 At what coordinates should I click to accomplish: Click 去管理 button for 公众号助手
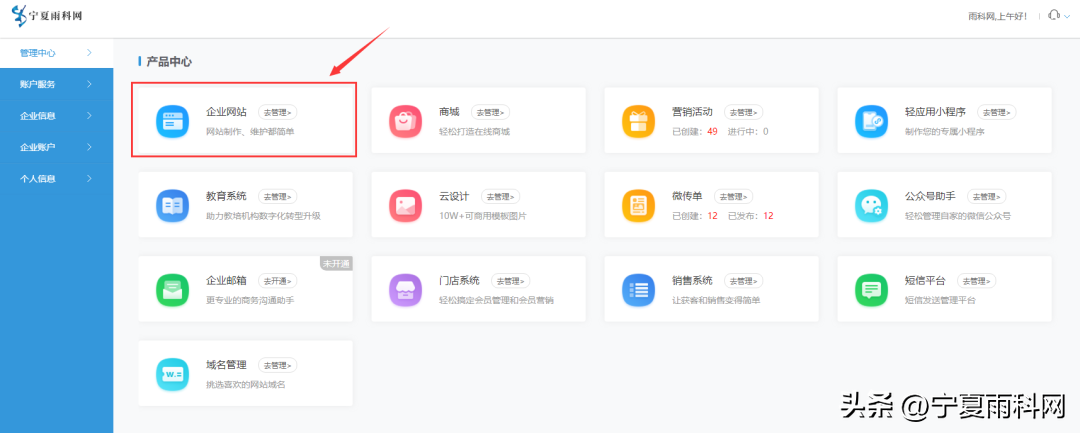coord(986,196)
